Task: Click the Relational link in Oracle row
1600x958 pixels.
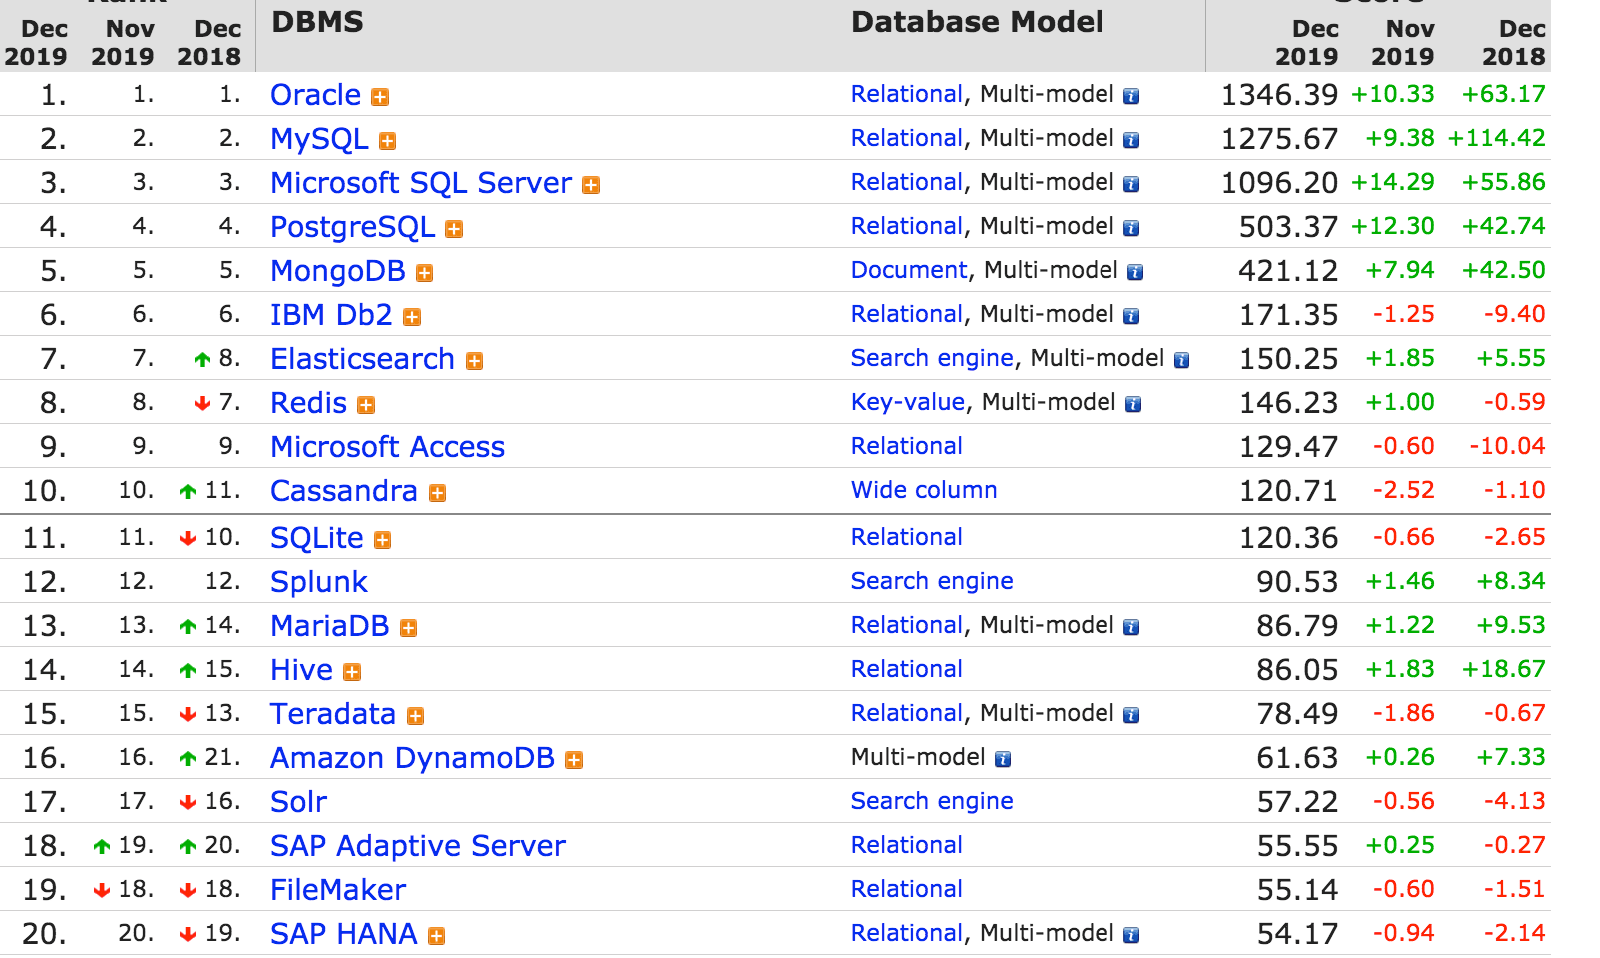Action: [907, 94]
